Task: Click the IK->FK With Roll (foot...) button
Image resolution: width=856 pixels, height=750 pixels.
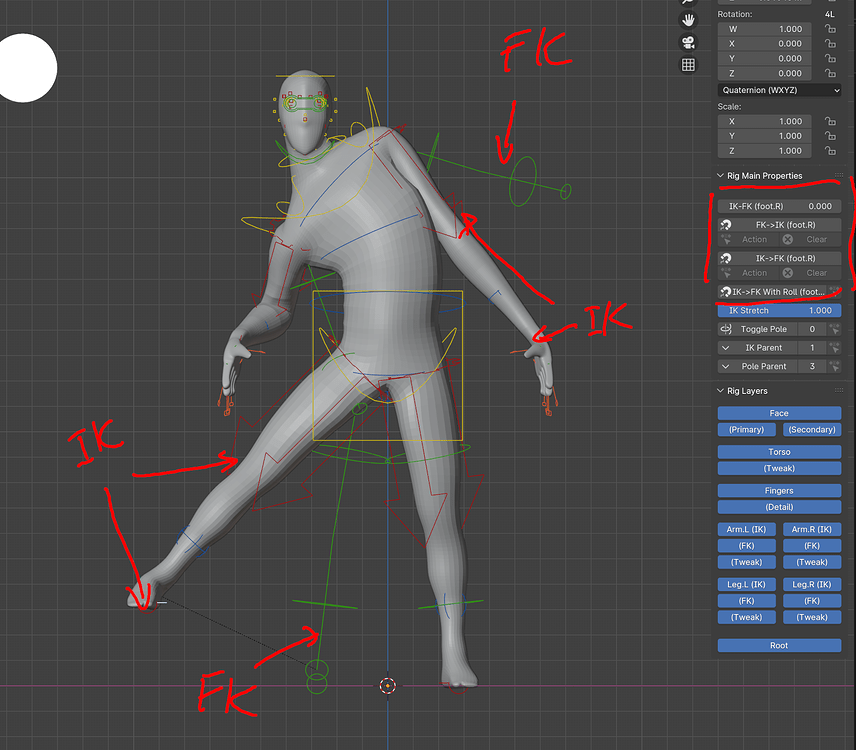Action: click(x=772, y=292)
